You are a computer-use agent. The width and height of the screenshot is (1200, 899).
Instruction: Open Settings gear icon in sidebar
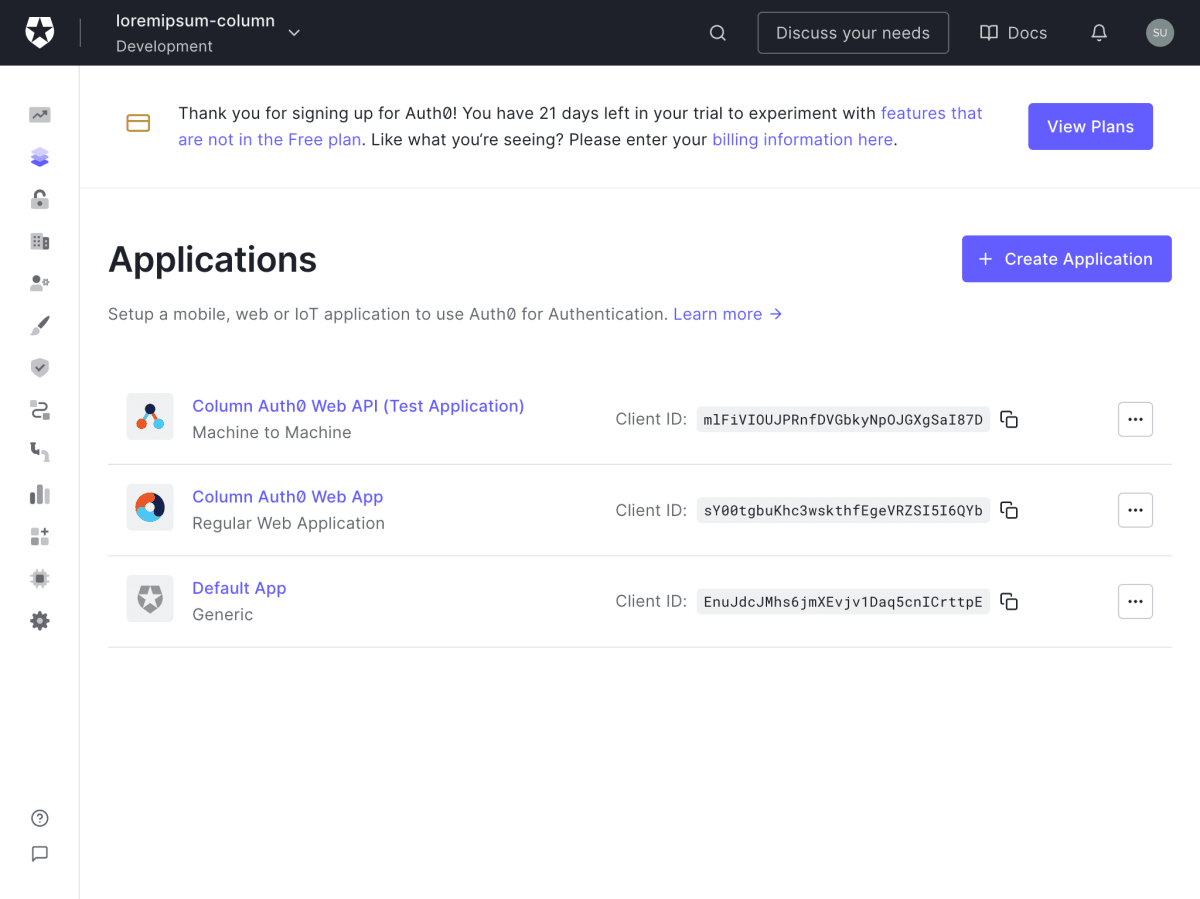point(40,621)
